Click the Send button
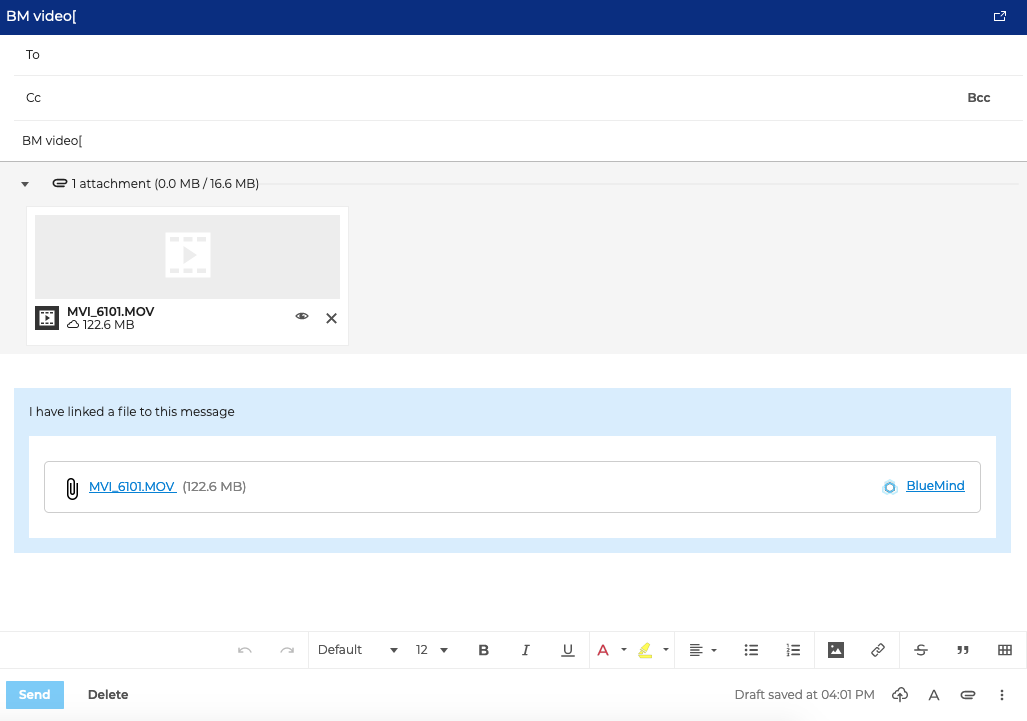 pos(35,695)
